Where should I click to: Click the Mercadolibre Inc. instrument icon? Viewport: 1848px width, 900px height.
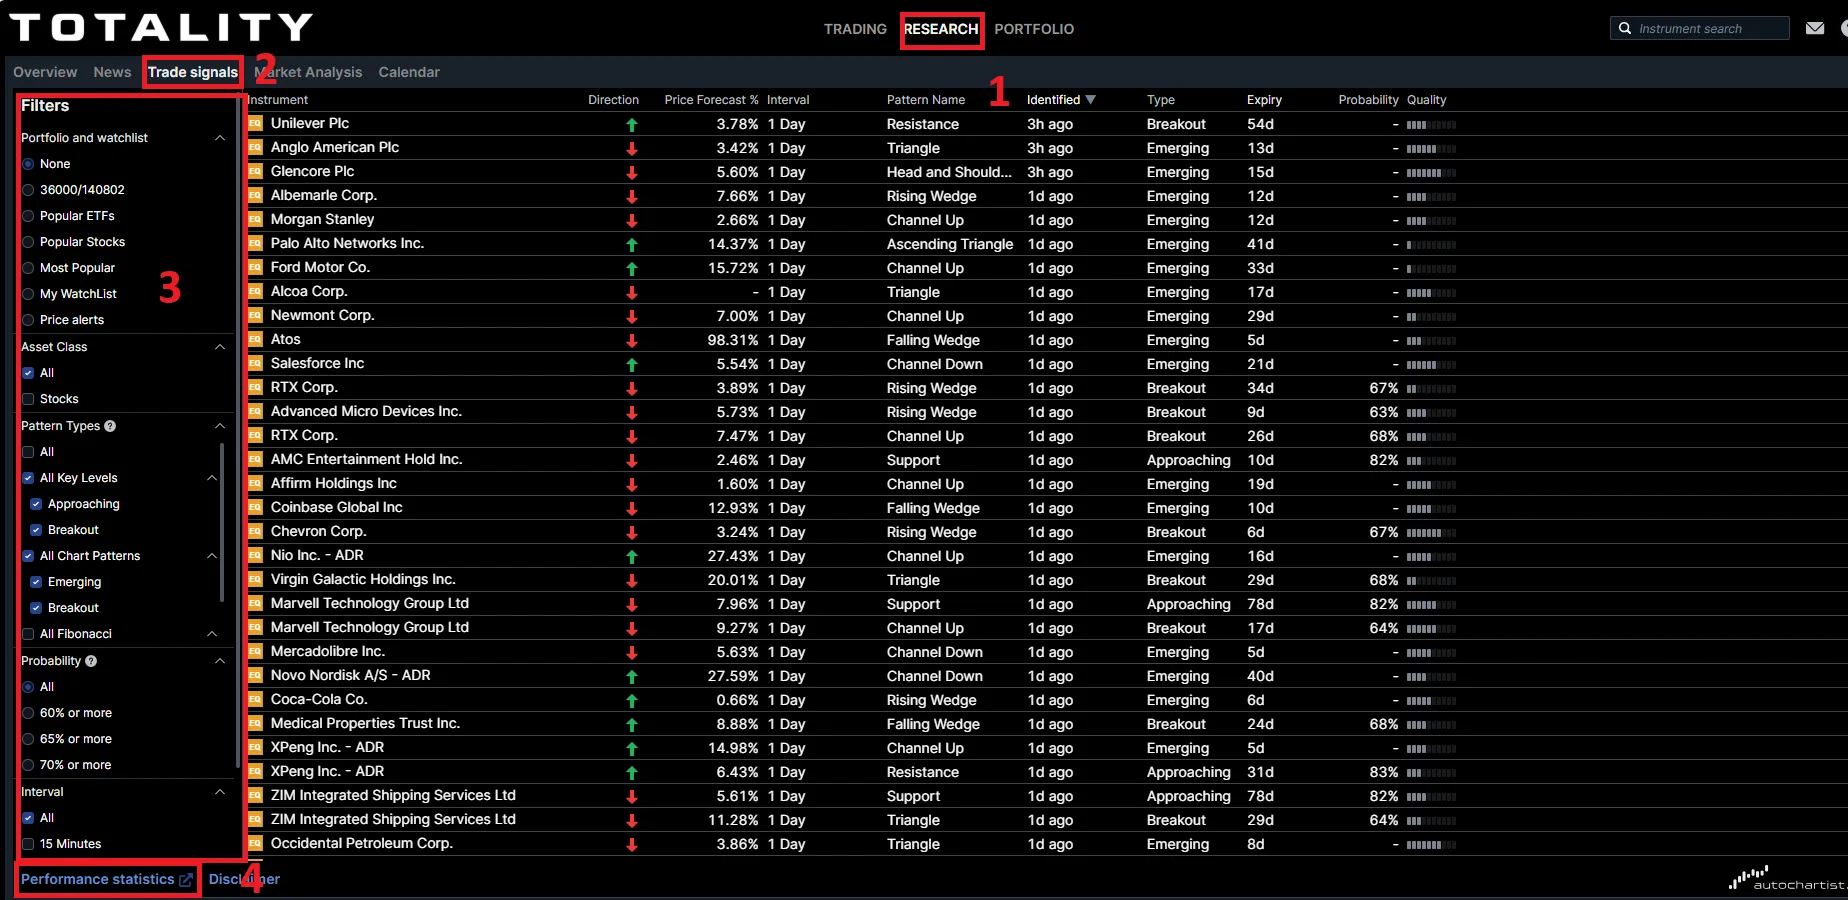(255, 651)
